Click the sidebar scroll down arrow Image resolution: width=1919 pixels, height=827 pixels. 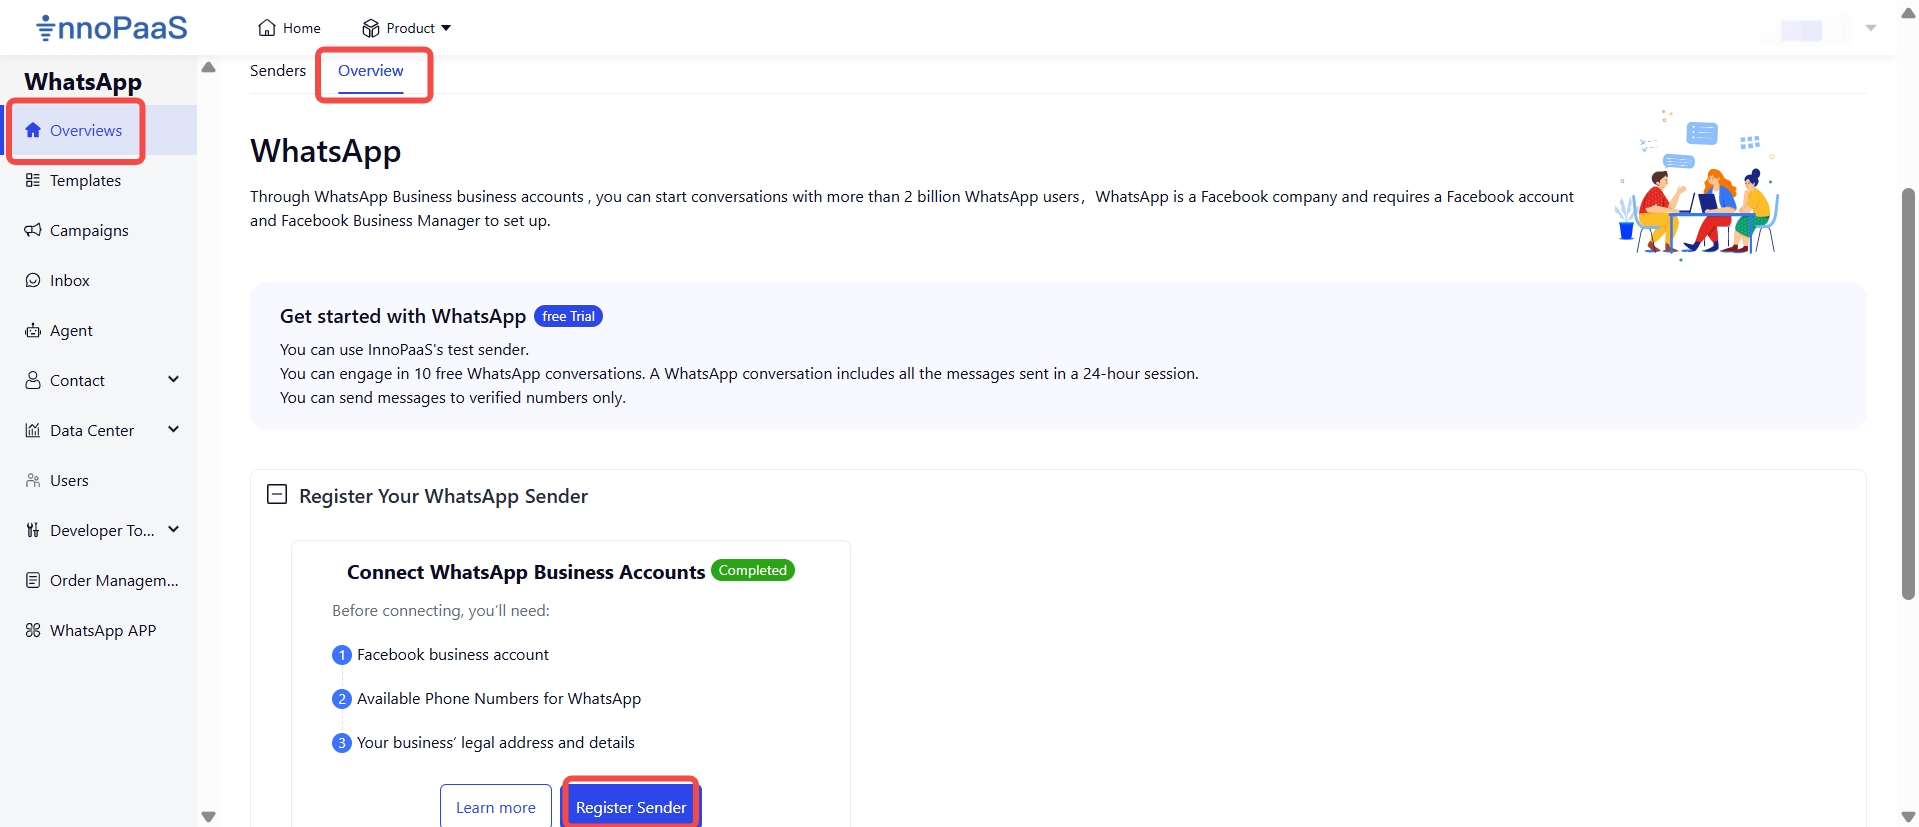[x=208, y=817]
